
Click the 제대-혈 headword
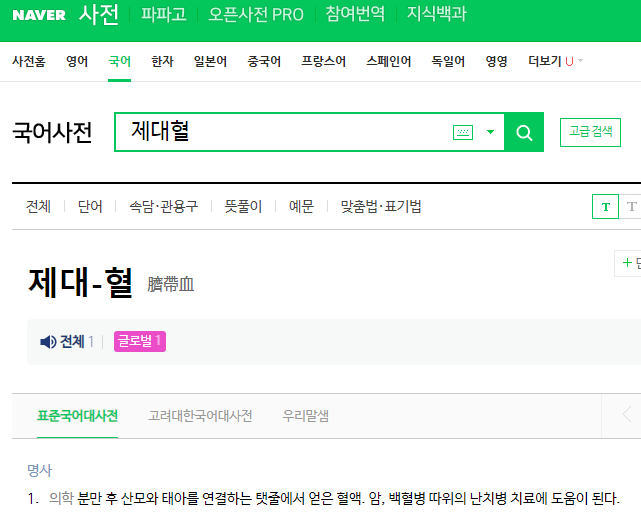[x=81, y=282]
